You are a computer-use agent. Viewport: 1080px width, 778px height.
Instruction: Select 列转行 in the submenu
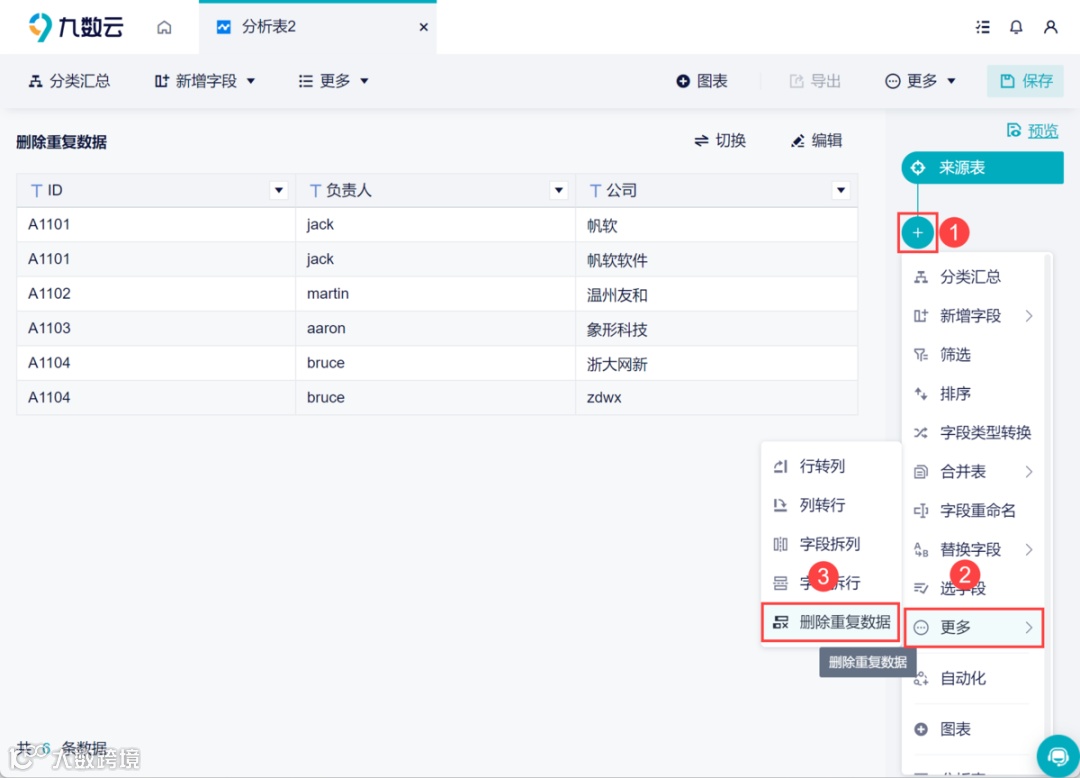point(831,505)
